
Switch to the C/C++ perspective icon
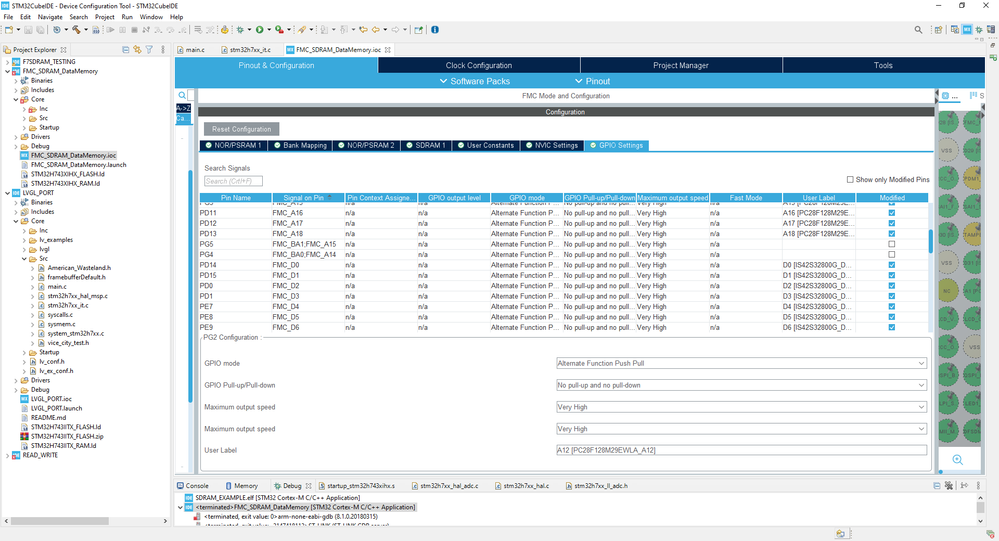tap(954, 29)
